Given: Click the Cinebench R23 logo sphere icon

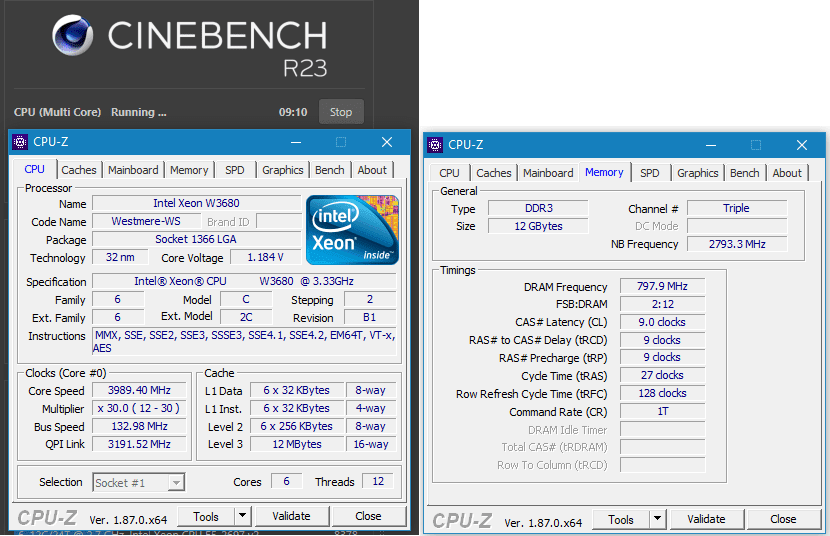Looking at the screenshot, I should 73,35.
